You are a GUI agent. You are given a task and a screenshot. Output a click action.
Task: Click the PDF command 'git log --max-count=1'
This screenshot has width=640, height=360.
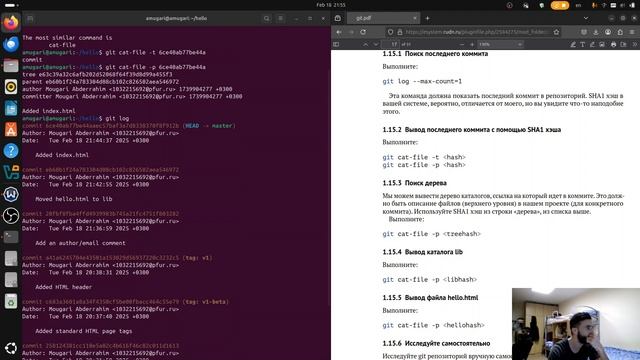coord(422,81)
